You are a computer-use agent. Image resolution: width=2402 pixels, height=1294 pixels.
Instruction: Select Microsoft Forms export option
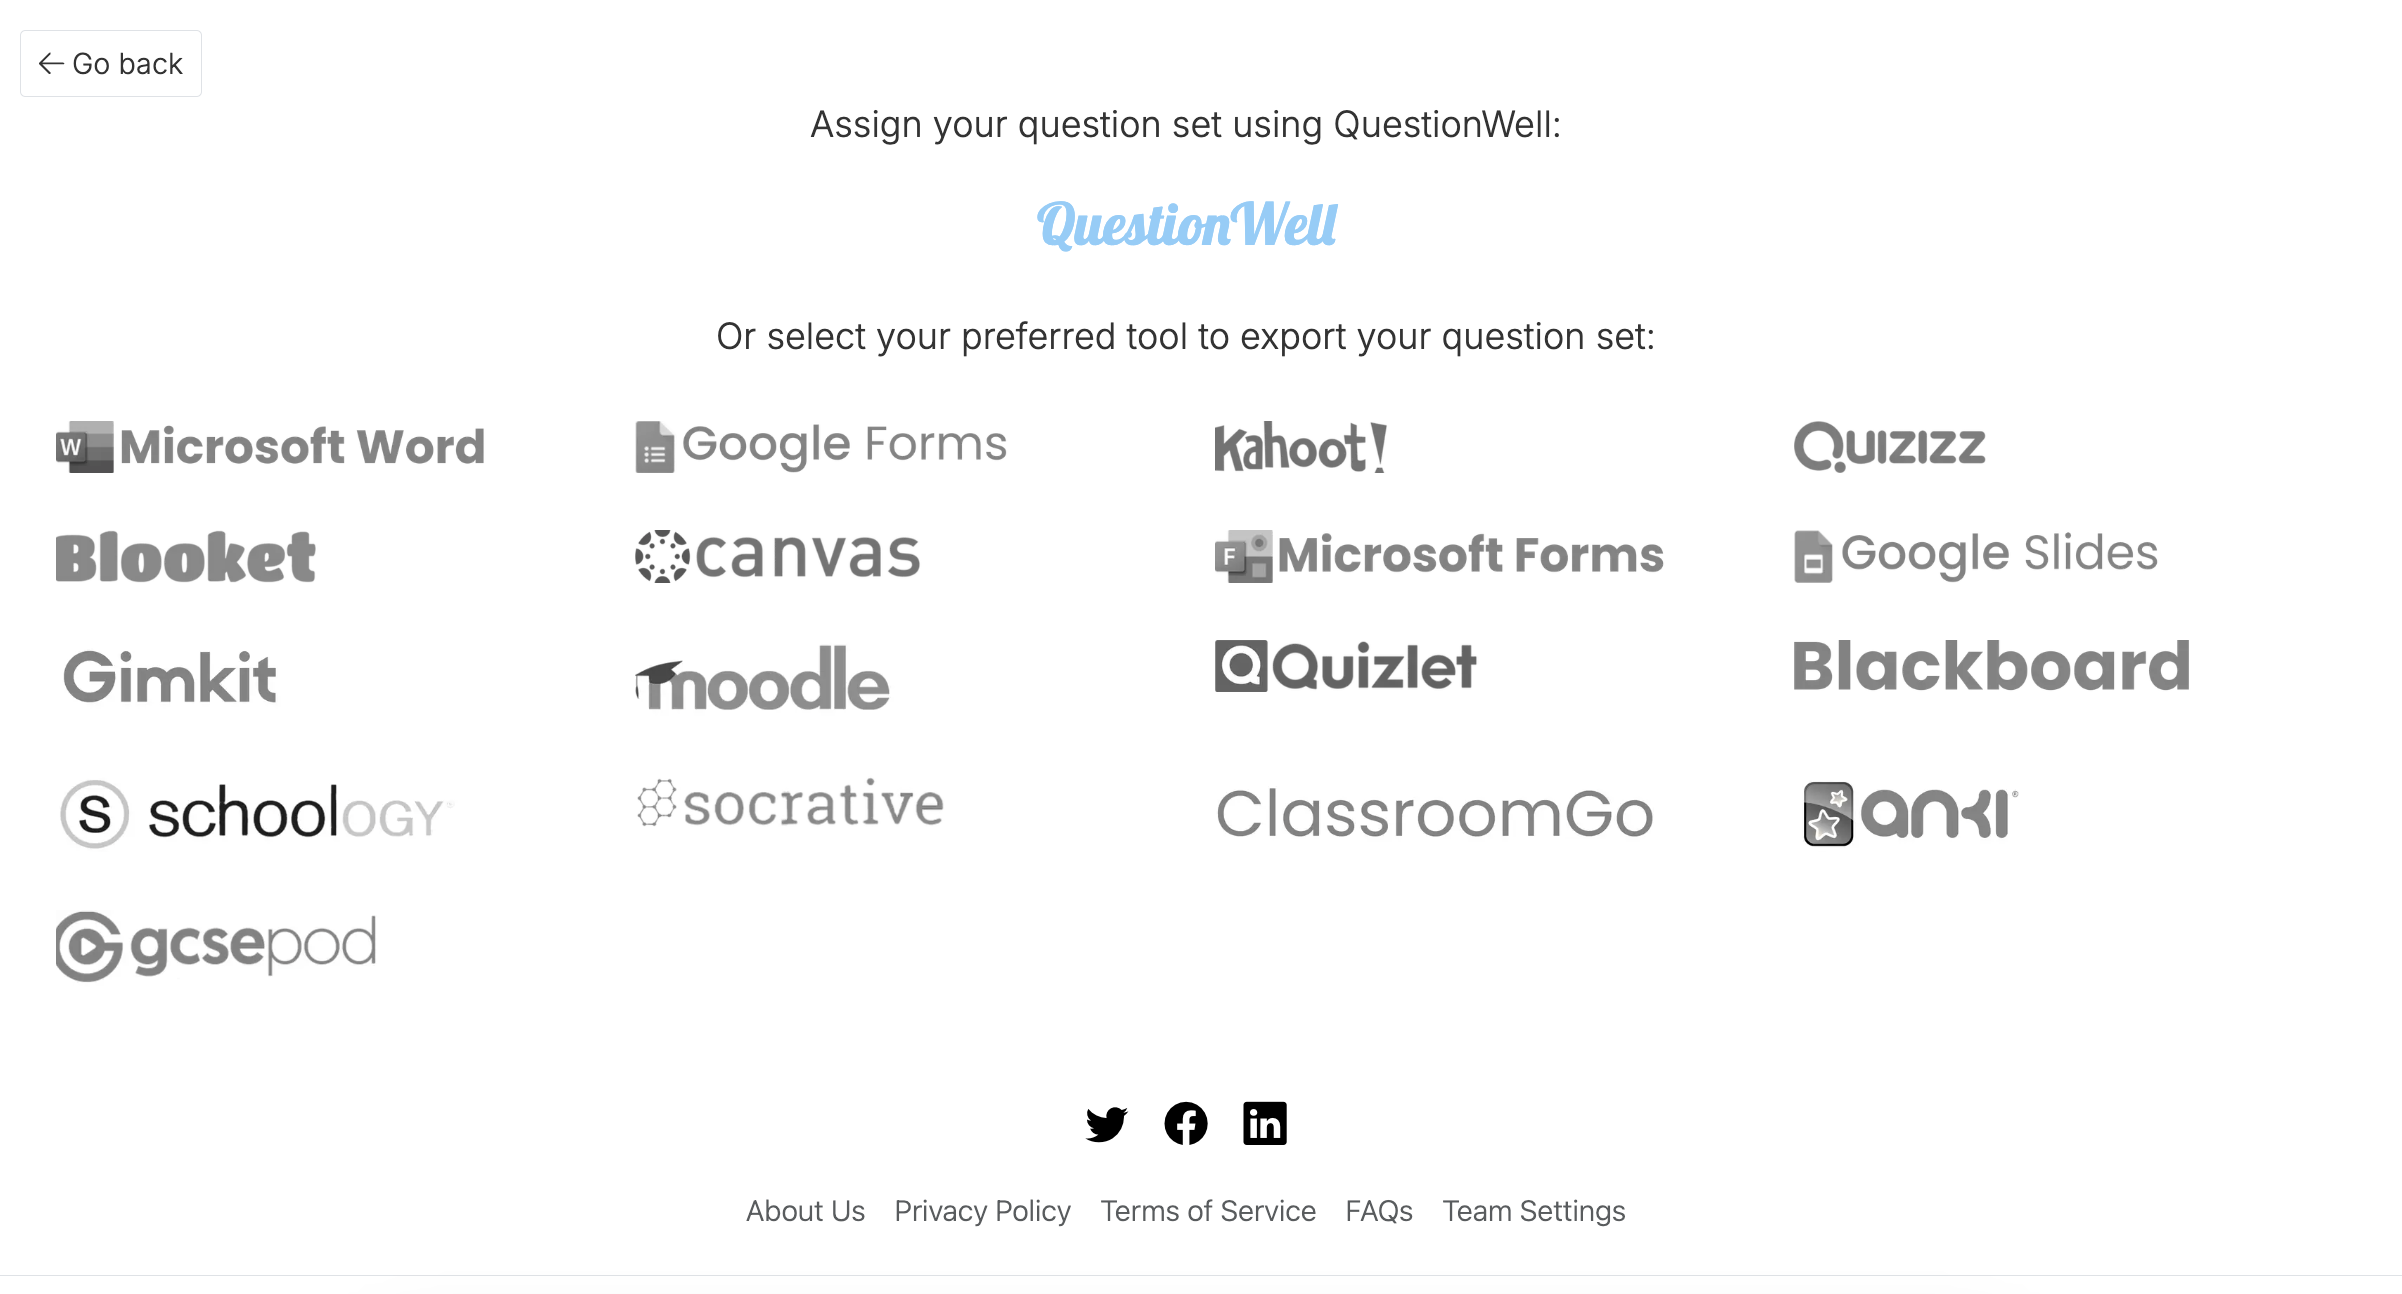coord(1437,557)
